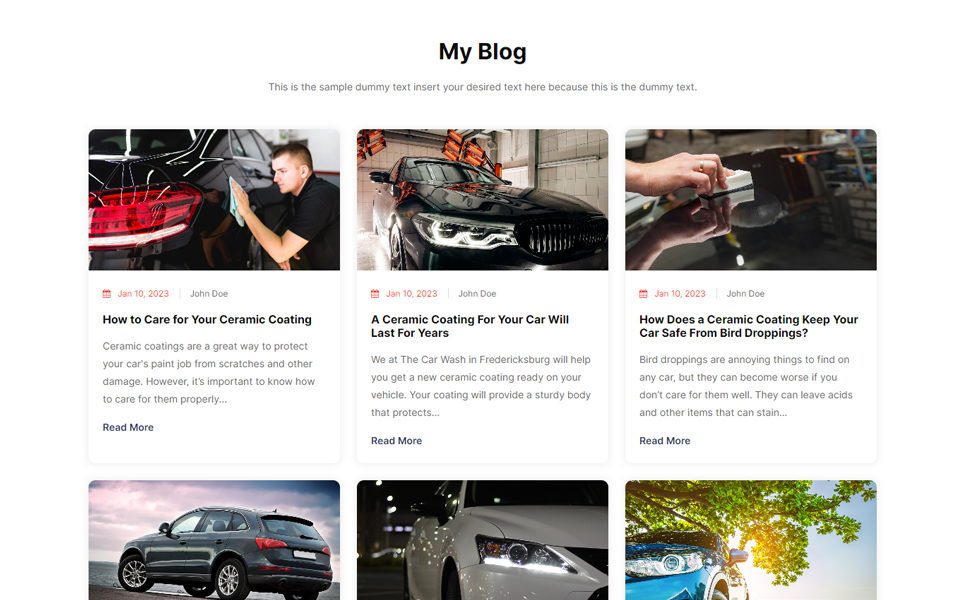Open Read More for Bird Droppings post
Image resolution: width=965 pixels, height=600 pixels.
pos(665,441)
